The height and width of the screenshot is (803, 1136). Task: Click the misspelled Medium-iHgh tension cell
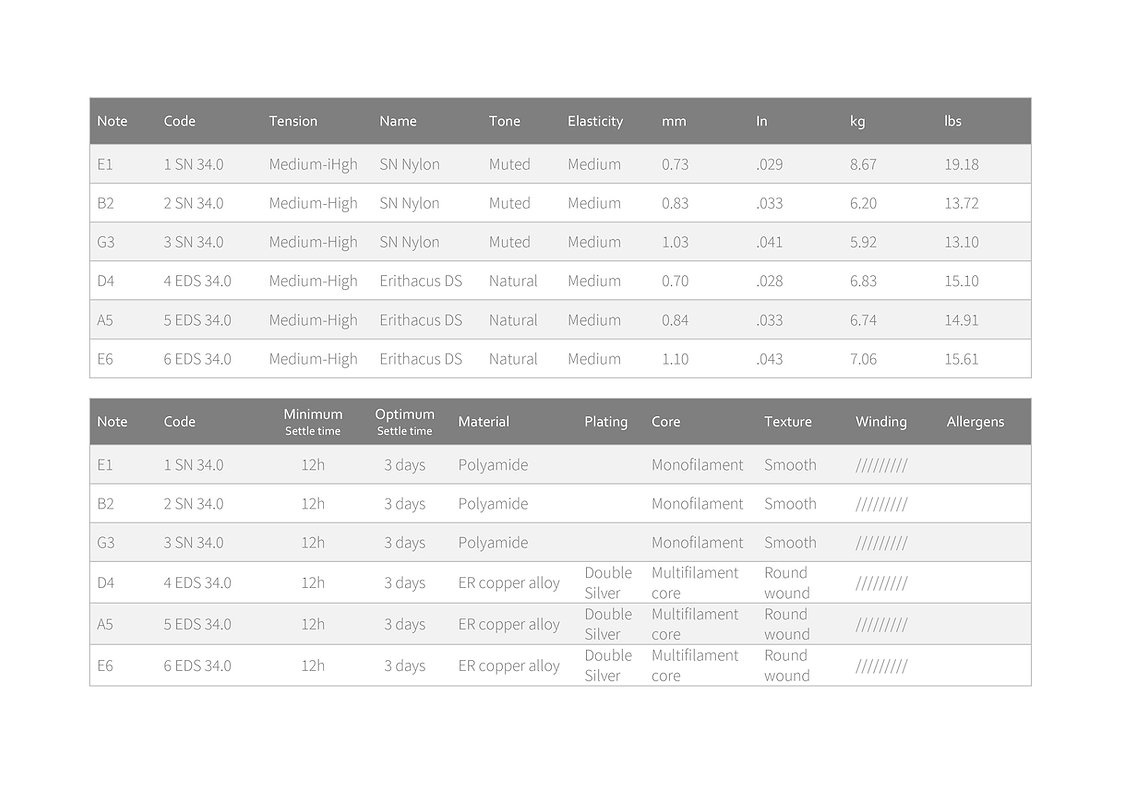pos(313,164)
